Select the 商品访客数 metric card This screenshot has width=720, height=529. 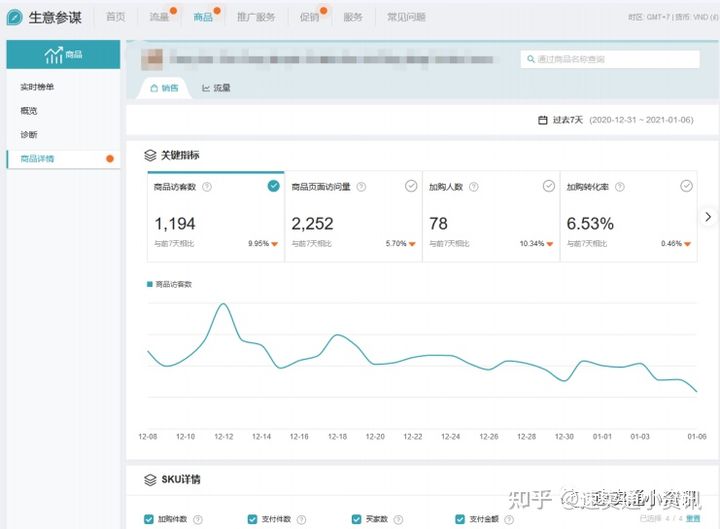(216, 217)
